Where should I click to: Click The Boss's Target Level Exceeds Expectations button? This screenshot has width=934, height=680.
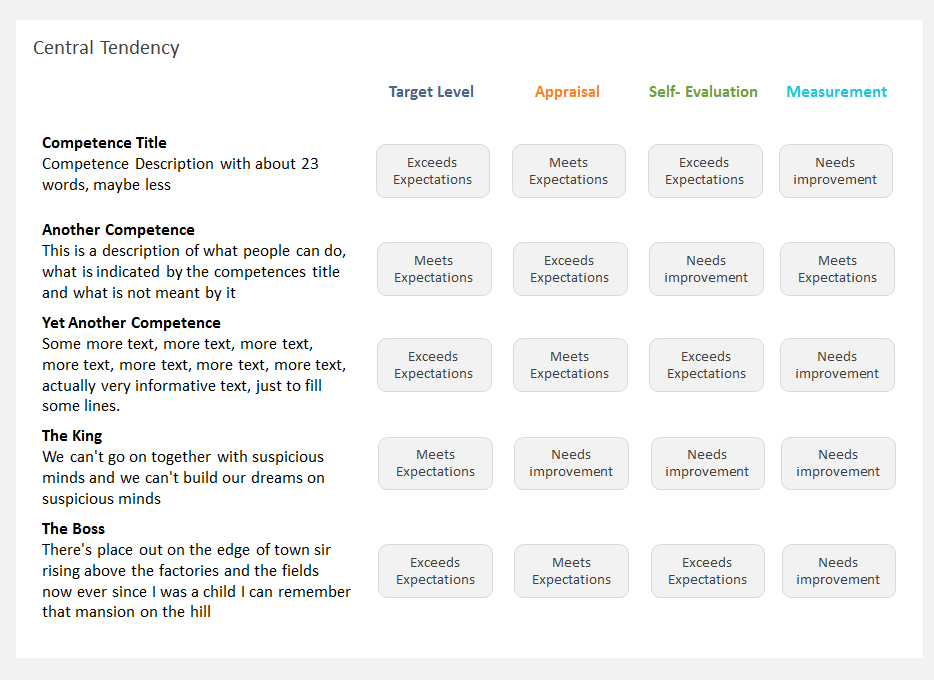tap(435, 571)
